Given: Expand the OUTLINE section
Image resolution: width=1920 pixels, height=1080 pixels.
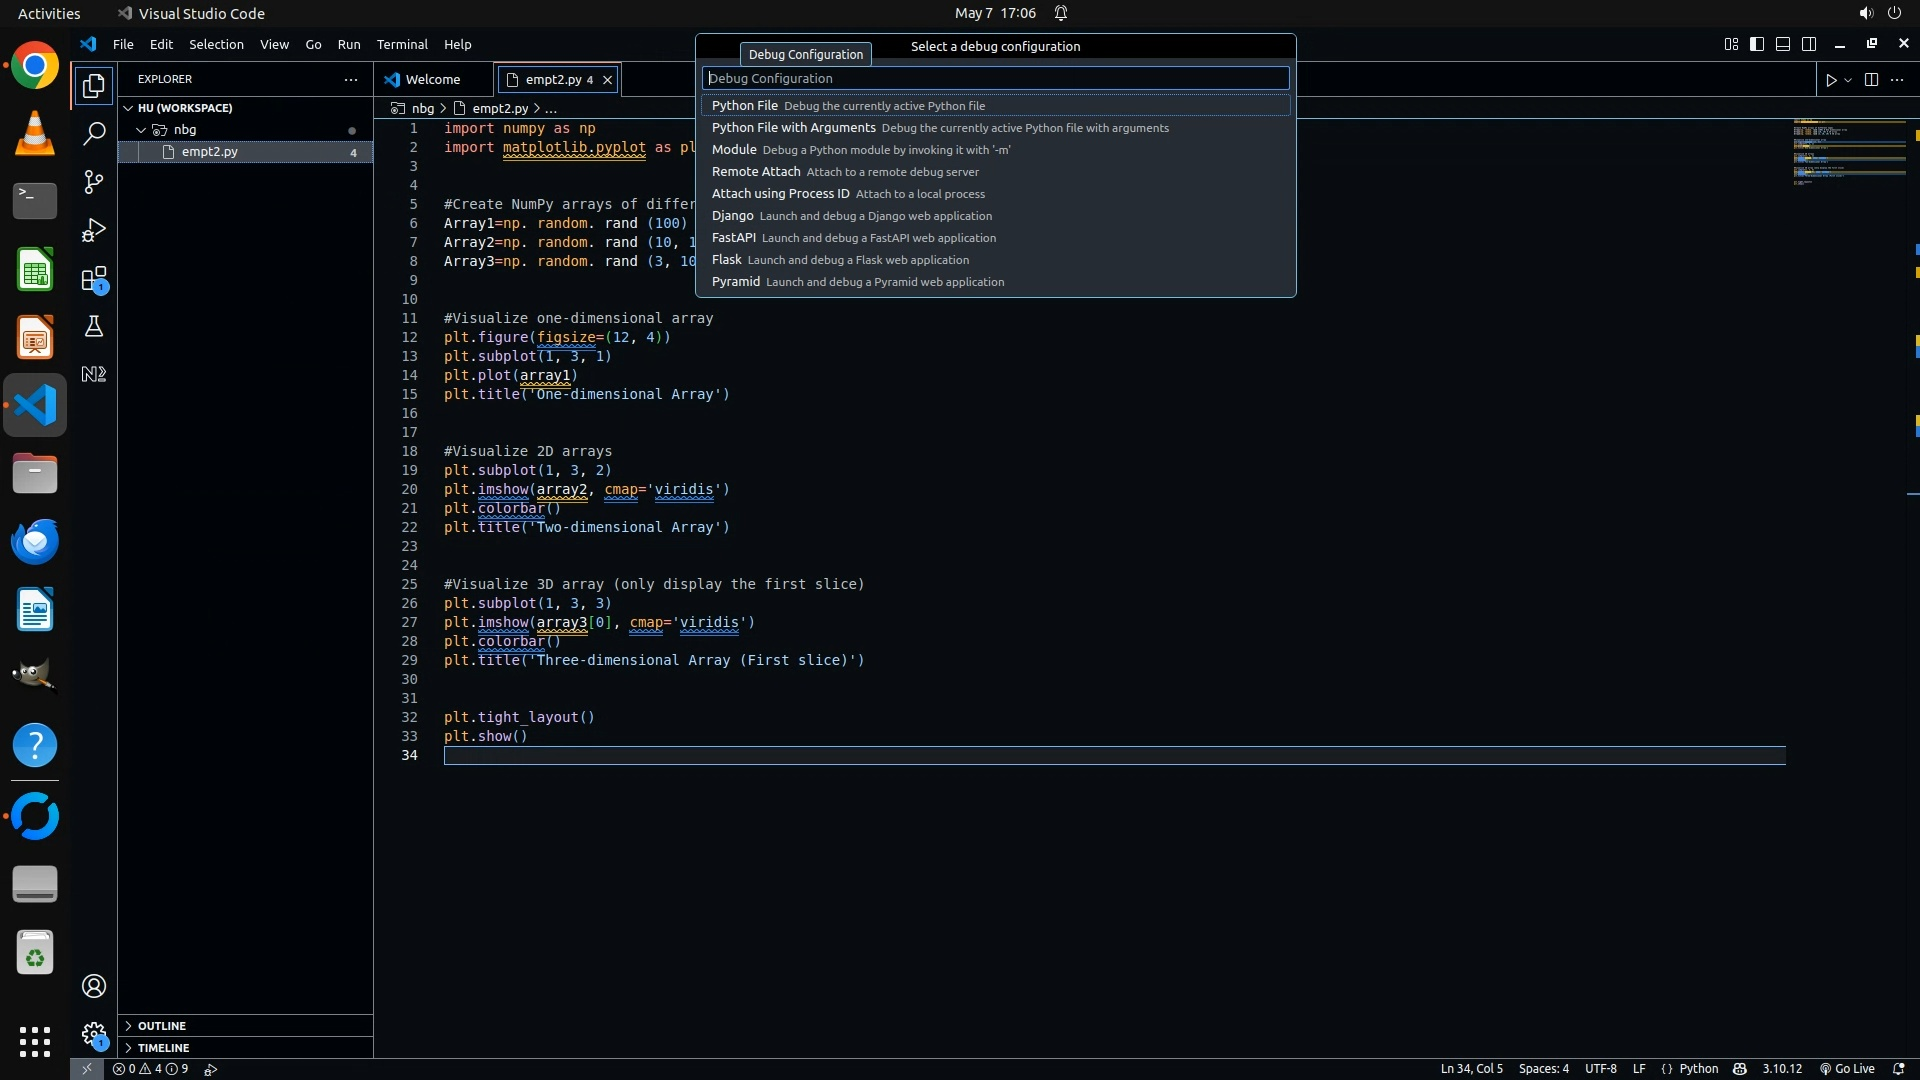Looking at the screenshot, I should pos(162,1026).
